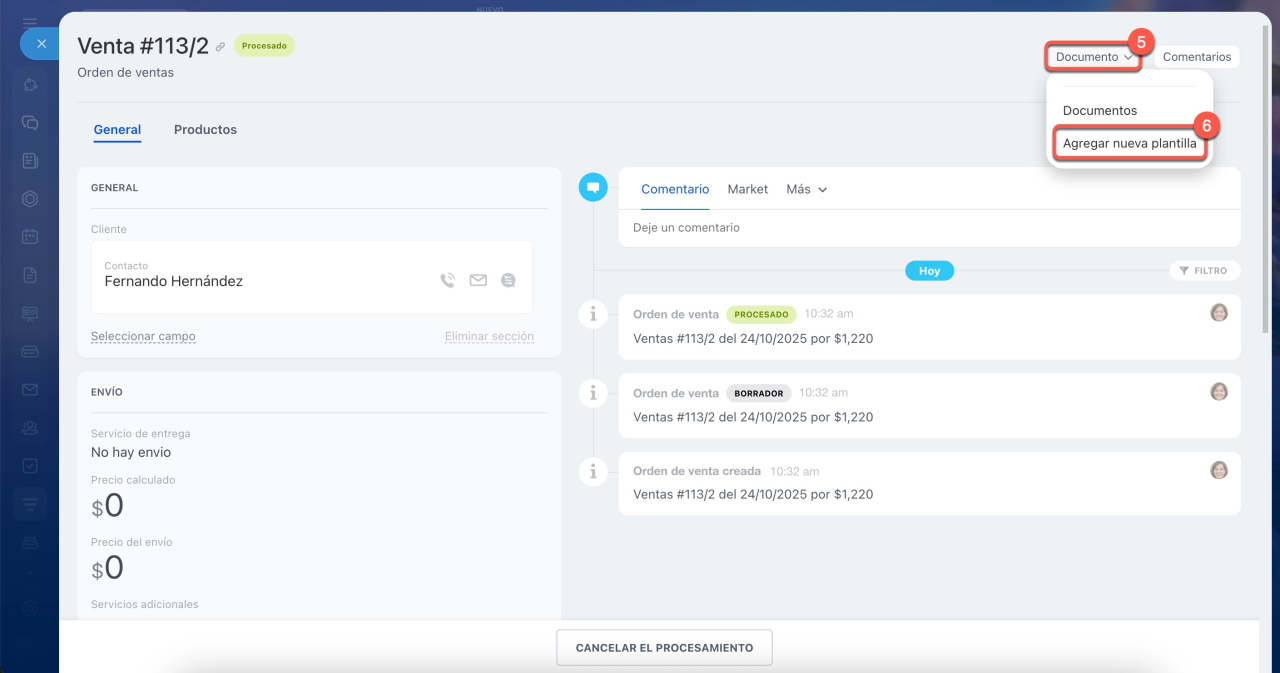
Task: Open the calendar icon in left sidebar
Action: [30, 237]
